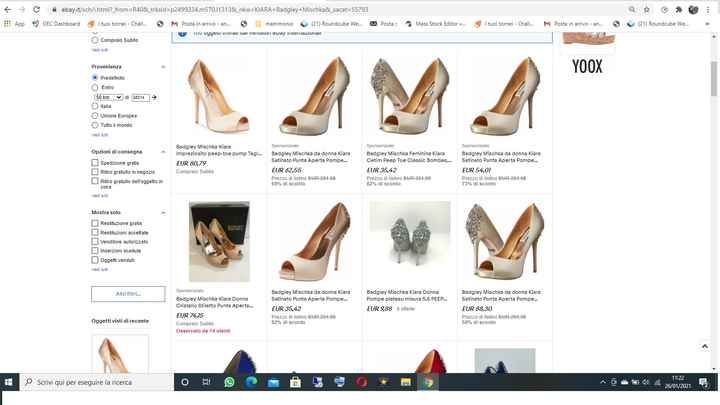This screenshot has width=720, height=405.
Task: Click the browser address bar URL
Action: click(214, 9)
